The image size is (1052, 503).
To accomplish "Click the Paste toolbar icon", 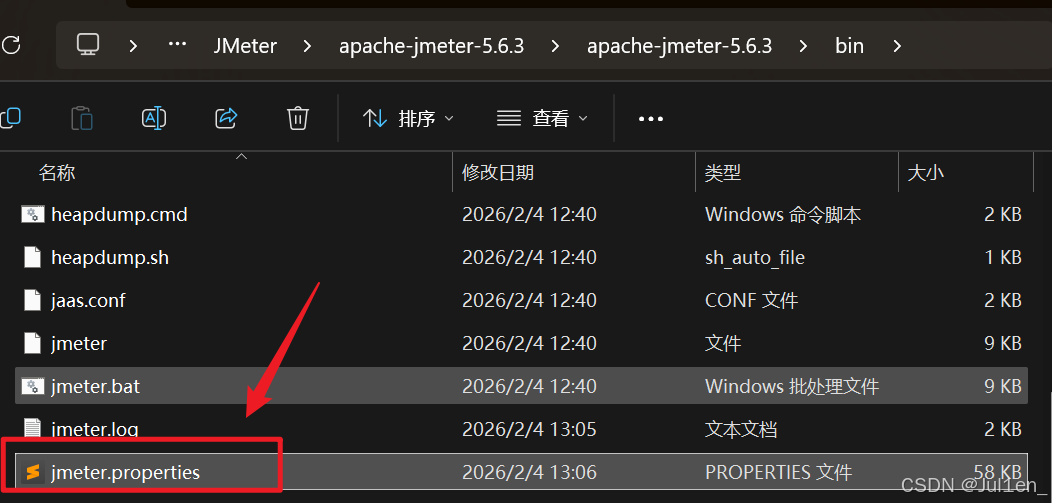I will [x=82, y=119].
